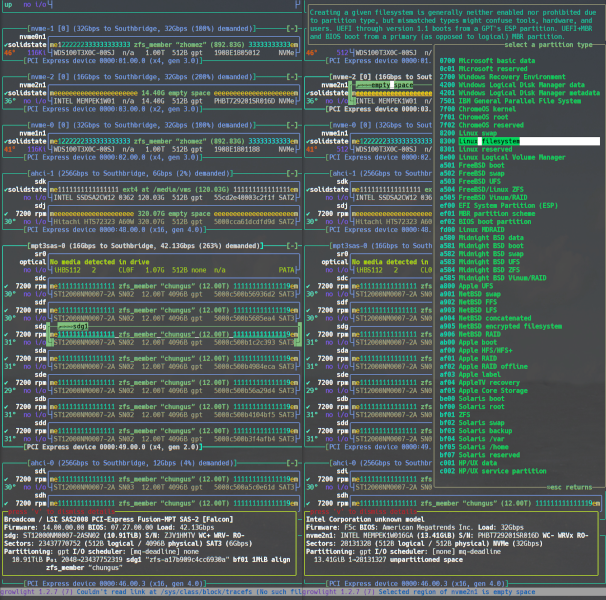Image resolution: width=606 pixels, height=600 pixels.
Task: Collapse the nvme-0 controller box in left pane
Action: (x=292, y=125)
